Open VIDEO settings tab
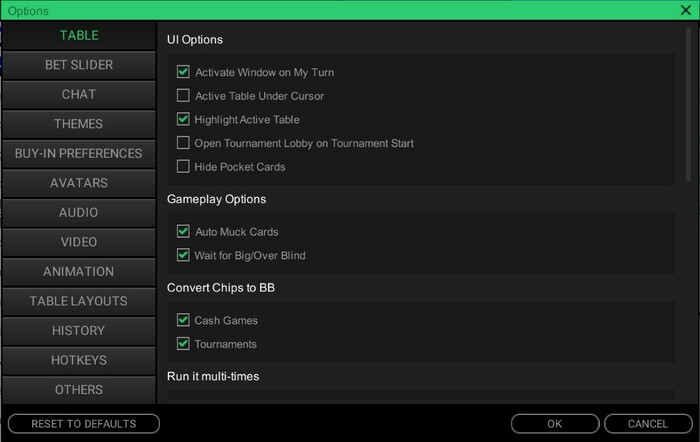Image resolution: width=700 pixels, height=442 pixels. coord(79,242)
